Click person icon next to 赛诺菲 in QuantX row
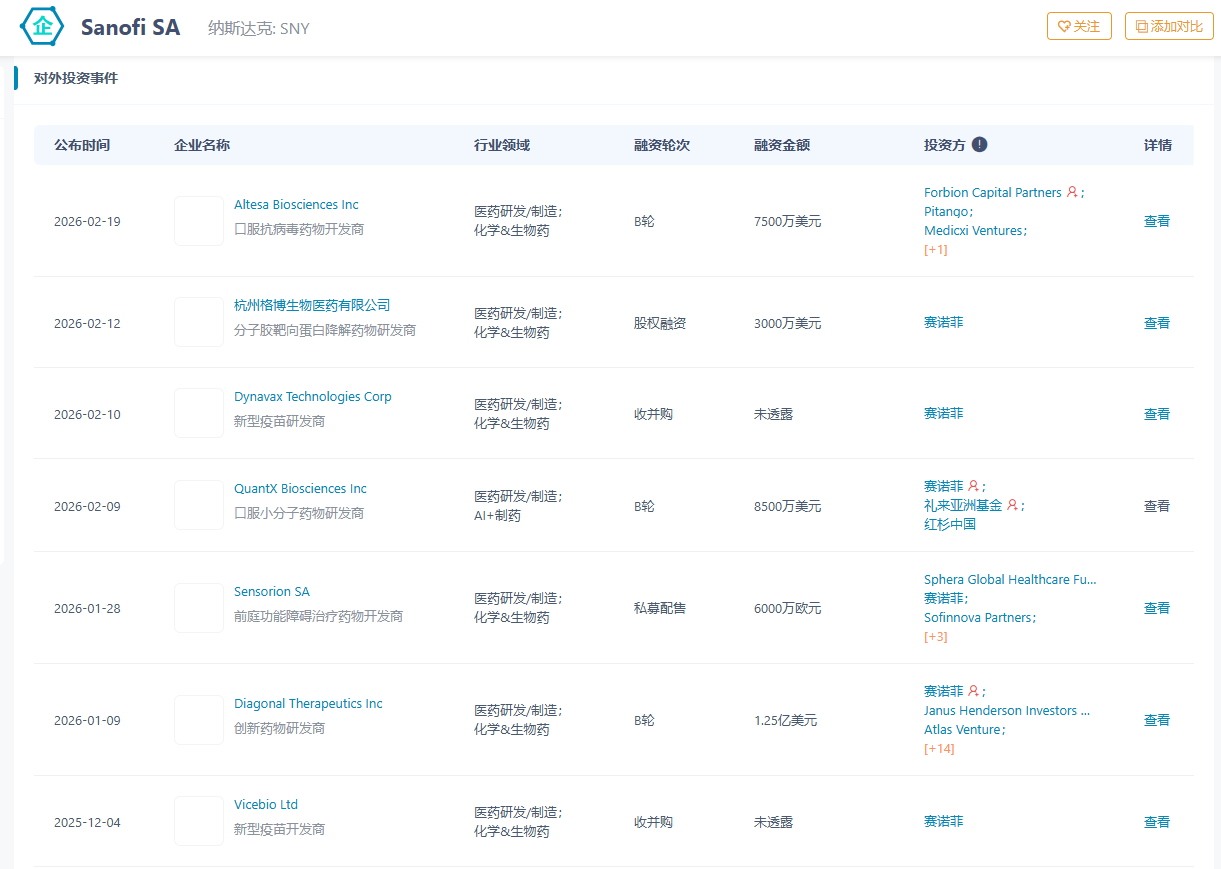This screenshot has height=869, width=1221. click(973, 486)
